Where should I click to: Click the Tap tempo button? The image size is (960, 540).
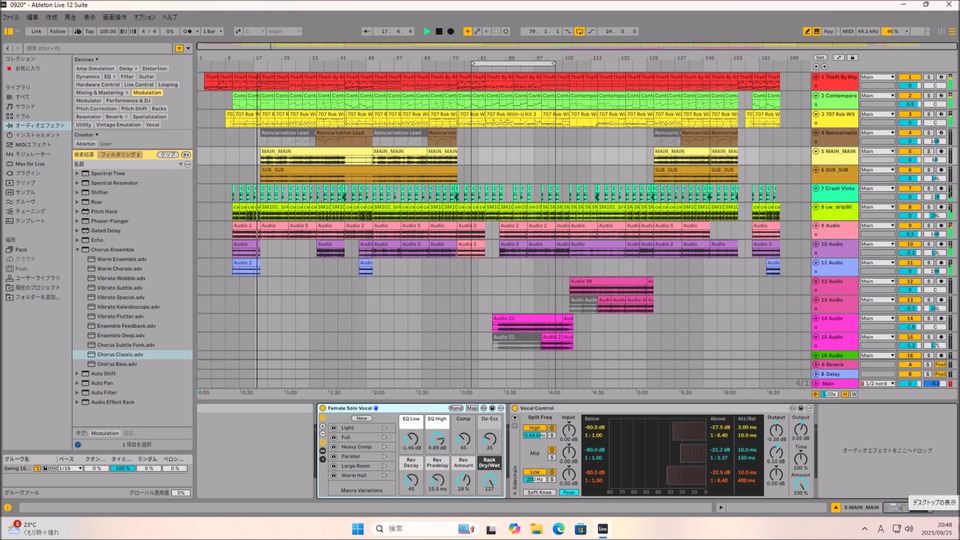coord(89,31)
